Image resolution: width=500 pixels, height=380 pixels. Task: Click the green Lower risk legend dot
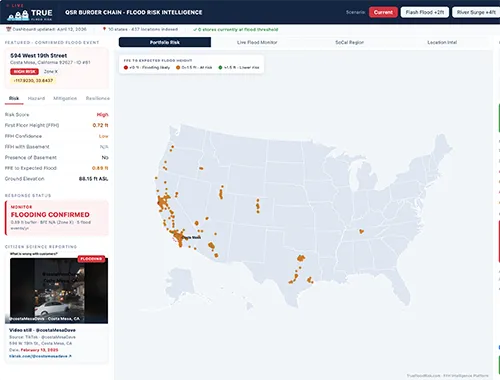pyautogui.click(x=220, y=67)
